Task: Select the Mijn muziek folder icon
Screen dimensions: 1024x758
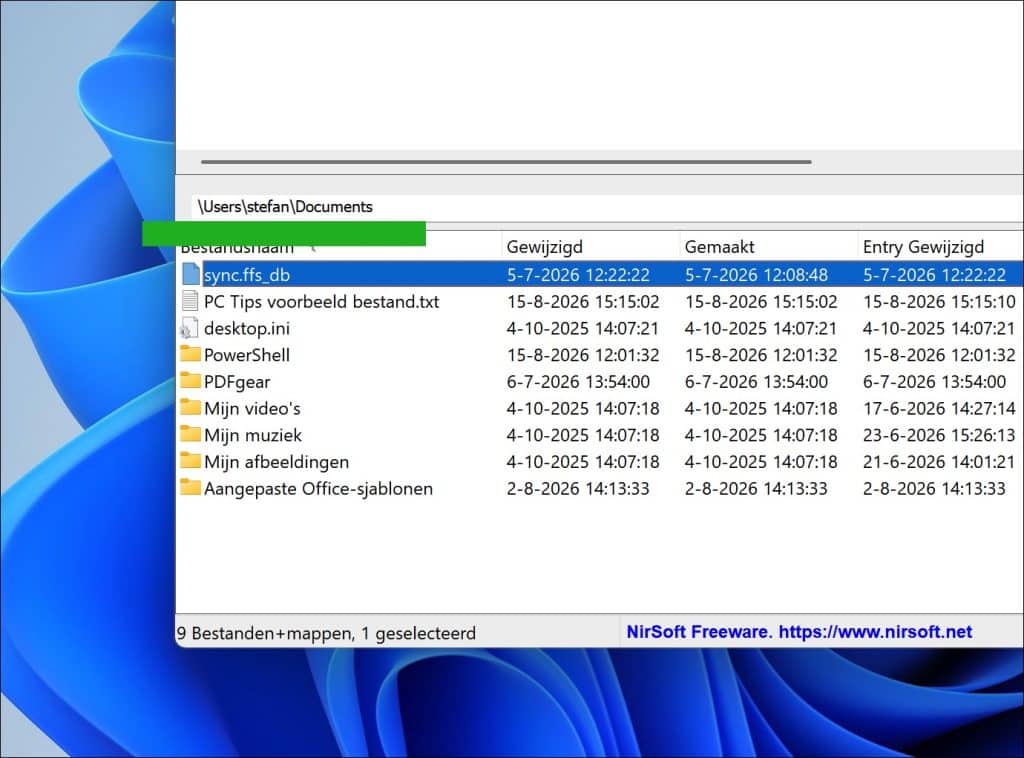Action: (190, 434)
